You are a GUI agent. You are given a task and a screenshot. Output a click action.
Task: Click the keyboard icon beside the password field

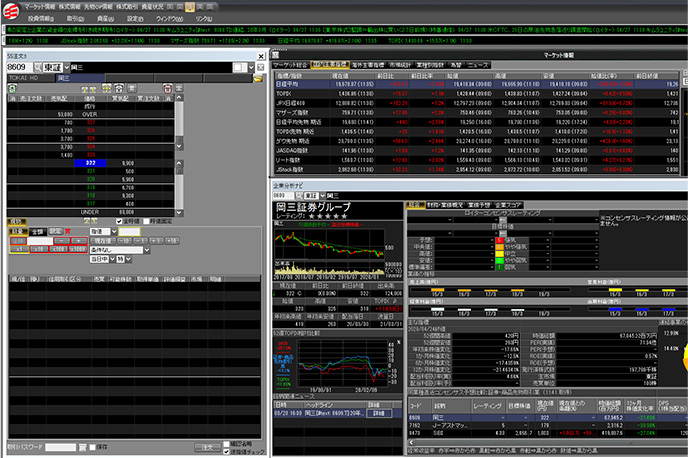click(x=83, y=447)
